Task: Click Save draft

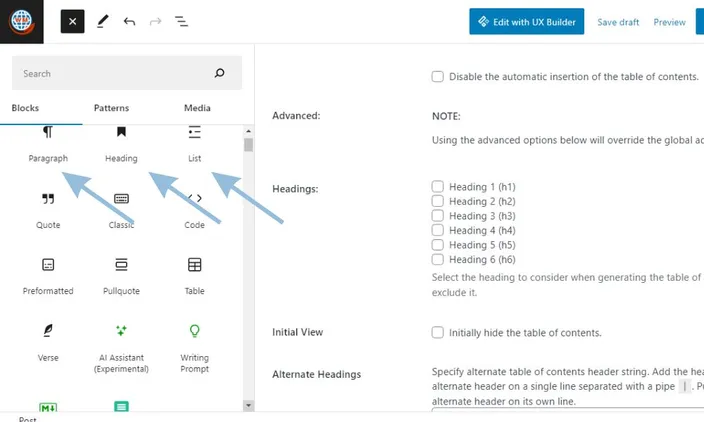Action: point(618,22)
